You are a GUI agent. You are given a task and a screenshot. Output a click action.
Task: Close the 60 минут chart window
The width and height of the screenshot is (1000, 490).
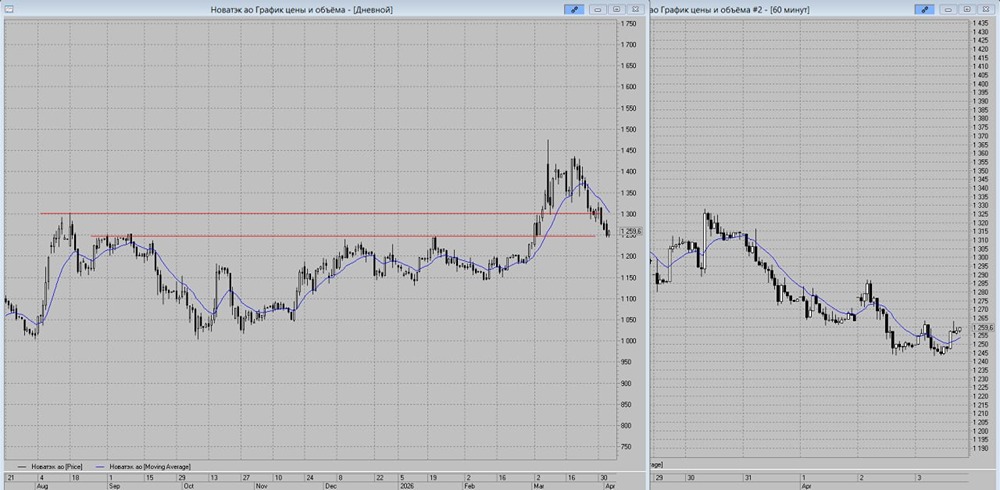point(985,9)
